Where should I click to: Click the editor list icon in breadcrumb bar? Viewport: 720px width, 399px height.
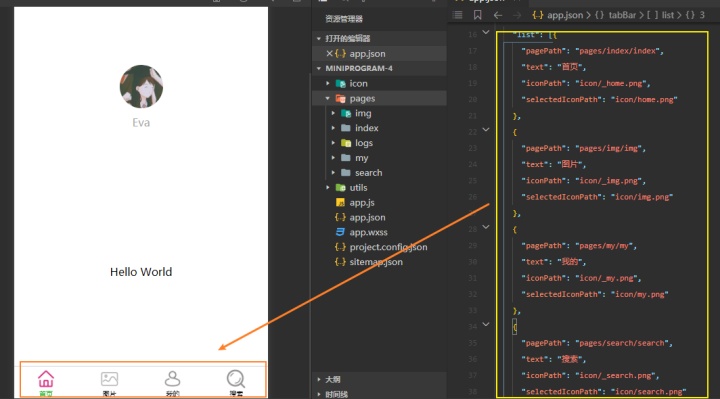tap(458, 15)
